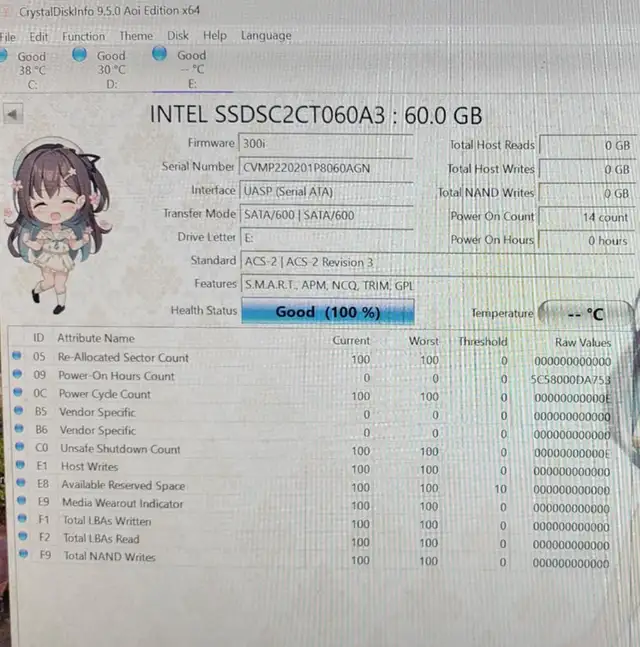Click raw value 5C58000DA753
640x647 pixels.
coord(570,380)
